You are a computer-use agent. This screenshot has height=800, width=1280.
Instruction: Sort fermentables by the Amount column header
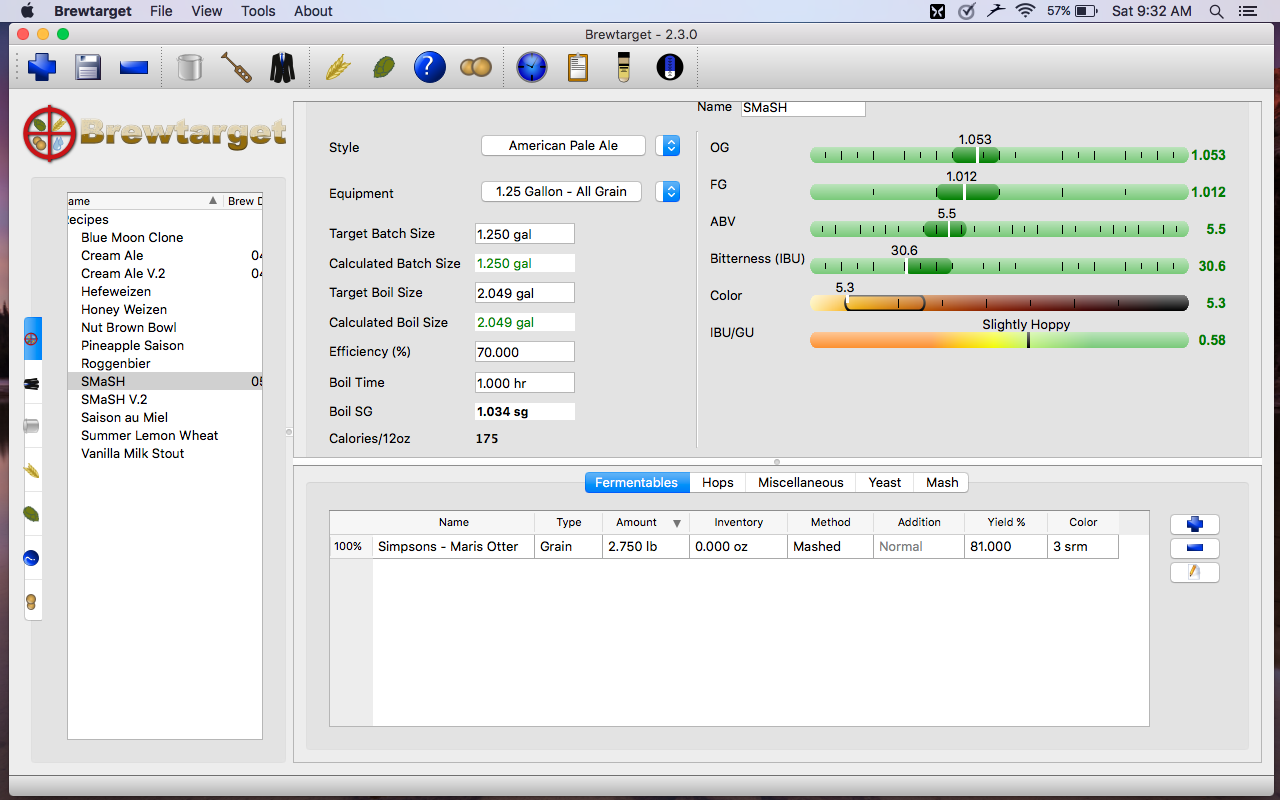click(645, 522)
